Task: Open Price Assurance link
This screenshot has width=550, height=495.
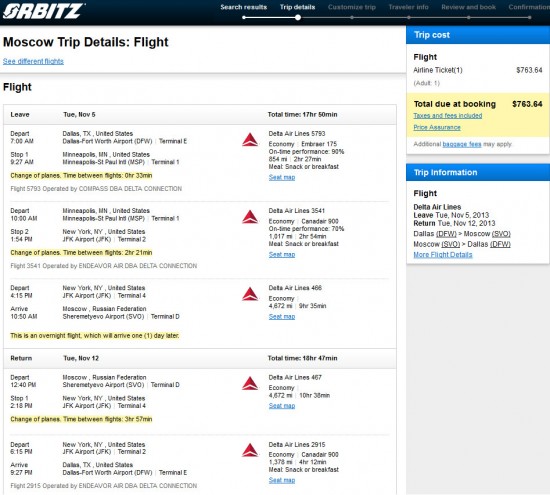Action: [x=437, y=127]
